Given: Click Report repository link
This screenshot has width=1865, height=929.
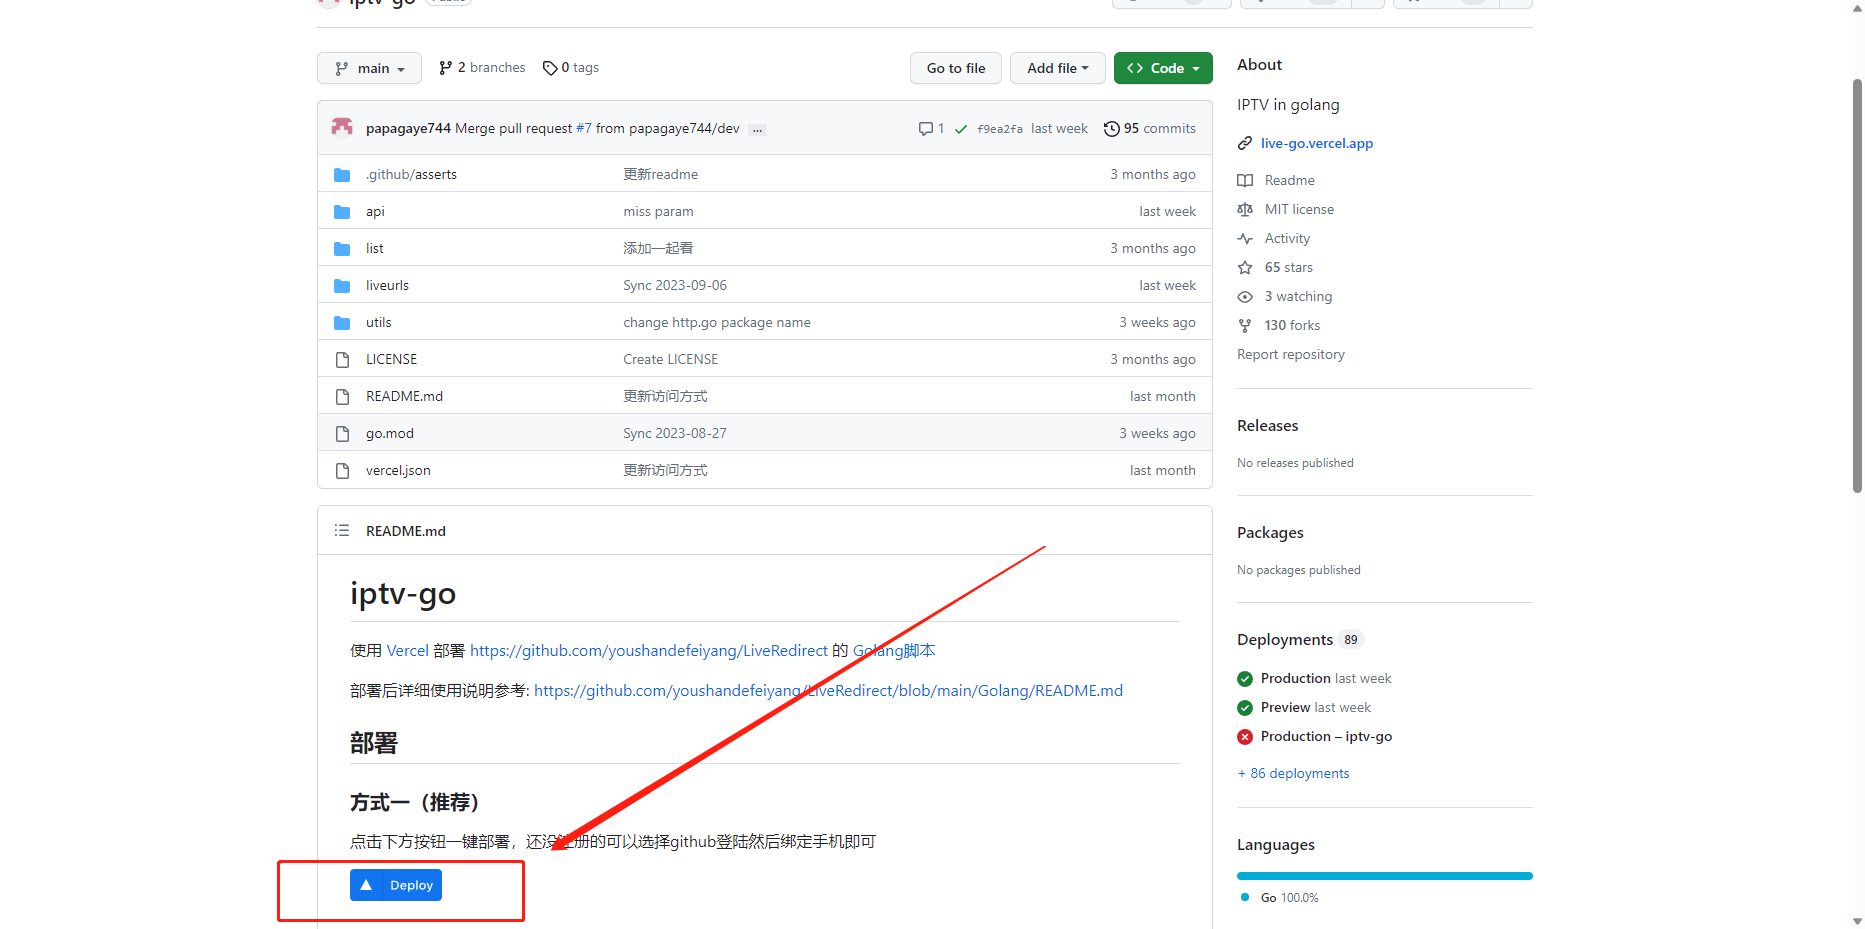Looking at the screenshot, I should pyautogui.click(x=1290, y=354).
